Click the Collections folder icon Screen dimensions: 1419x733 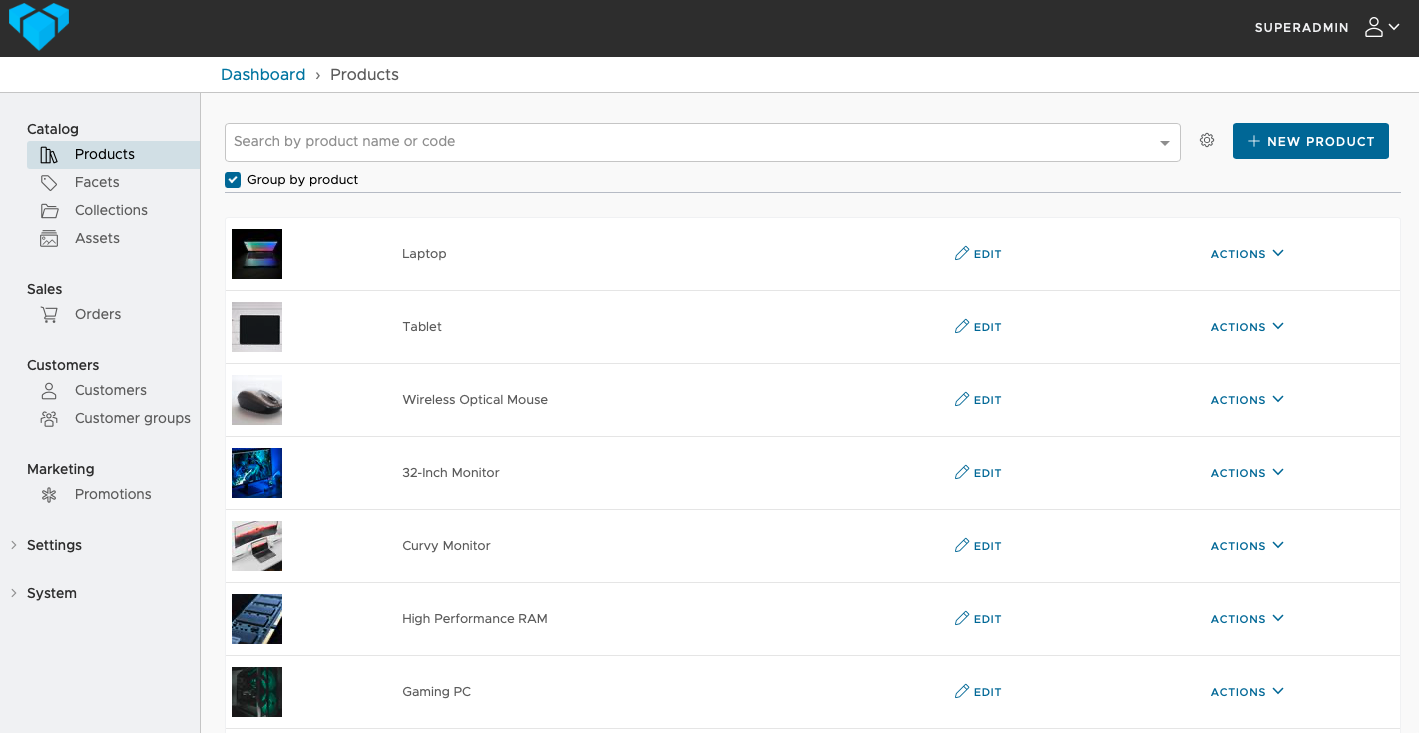pos(49,210)
